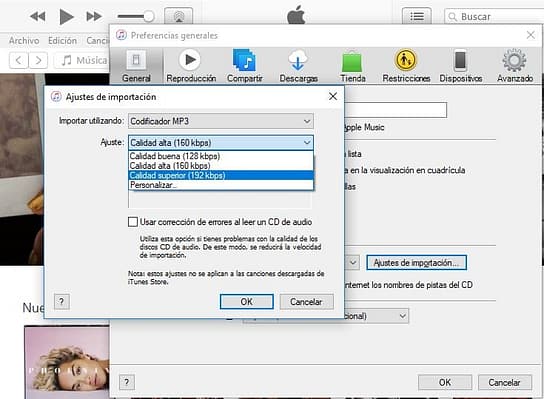
Task: Switch to the Reproducción preferences tab
Action: [191, 66]
